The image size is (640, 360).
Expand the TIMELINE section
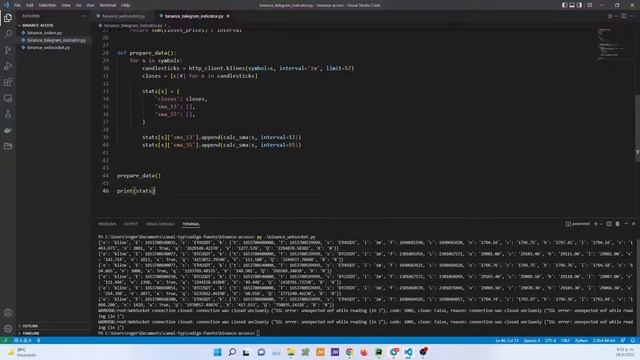31,333
